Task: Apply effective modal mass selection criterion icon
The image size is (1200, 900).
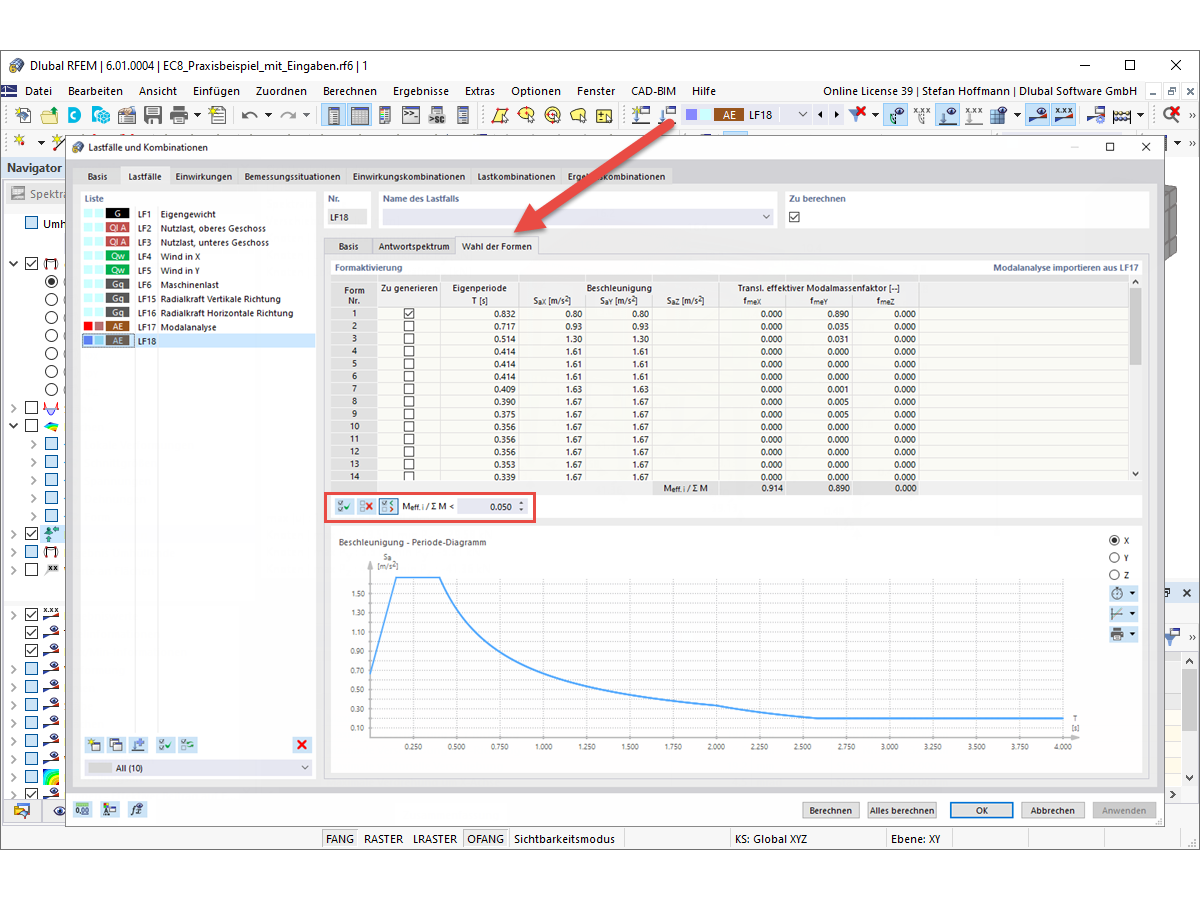Action: [x=389, y=506]
